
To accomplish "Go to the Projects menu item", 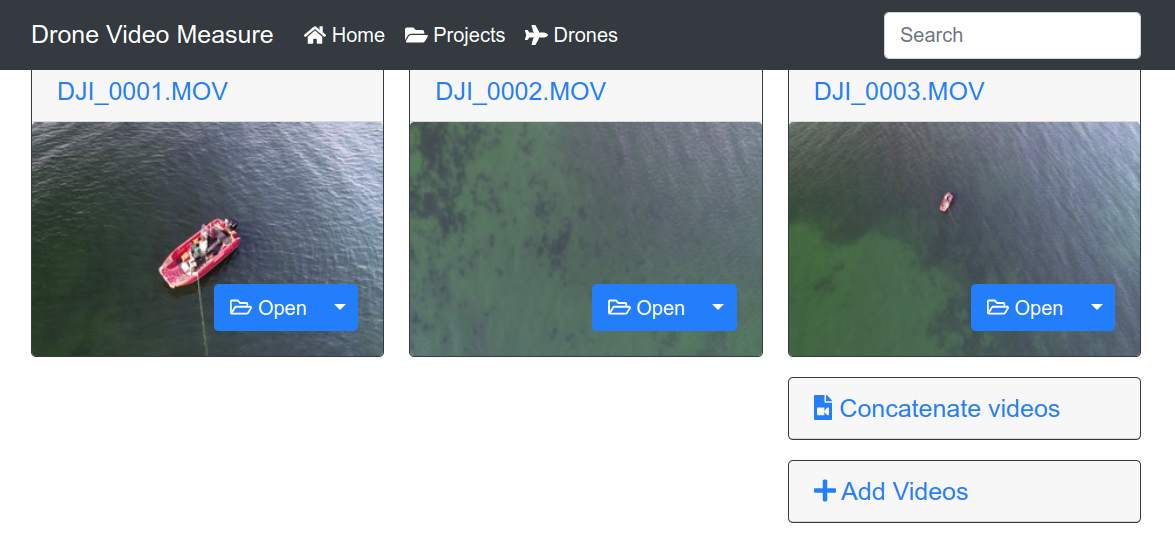I will coord(469,35).
